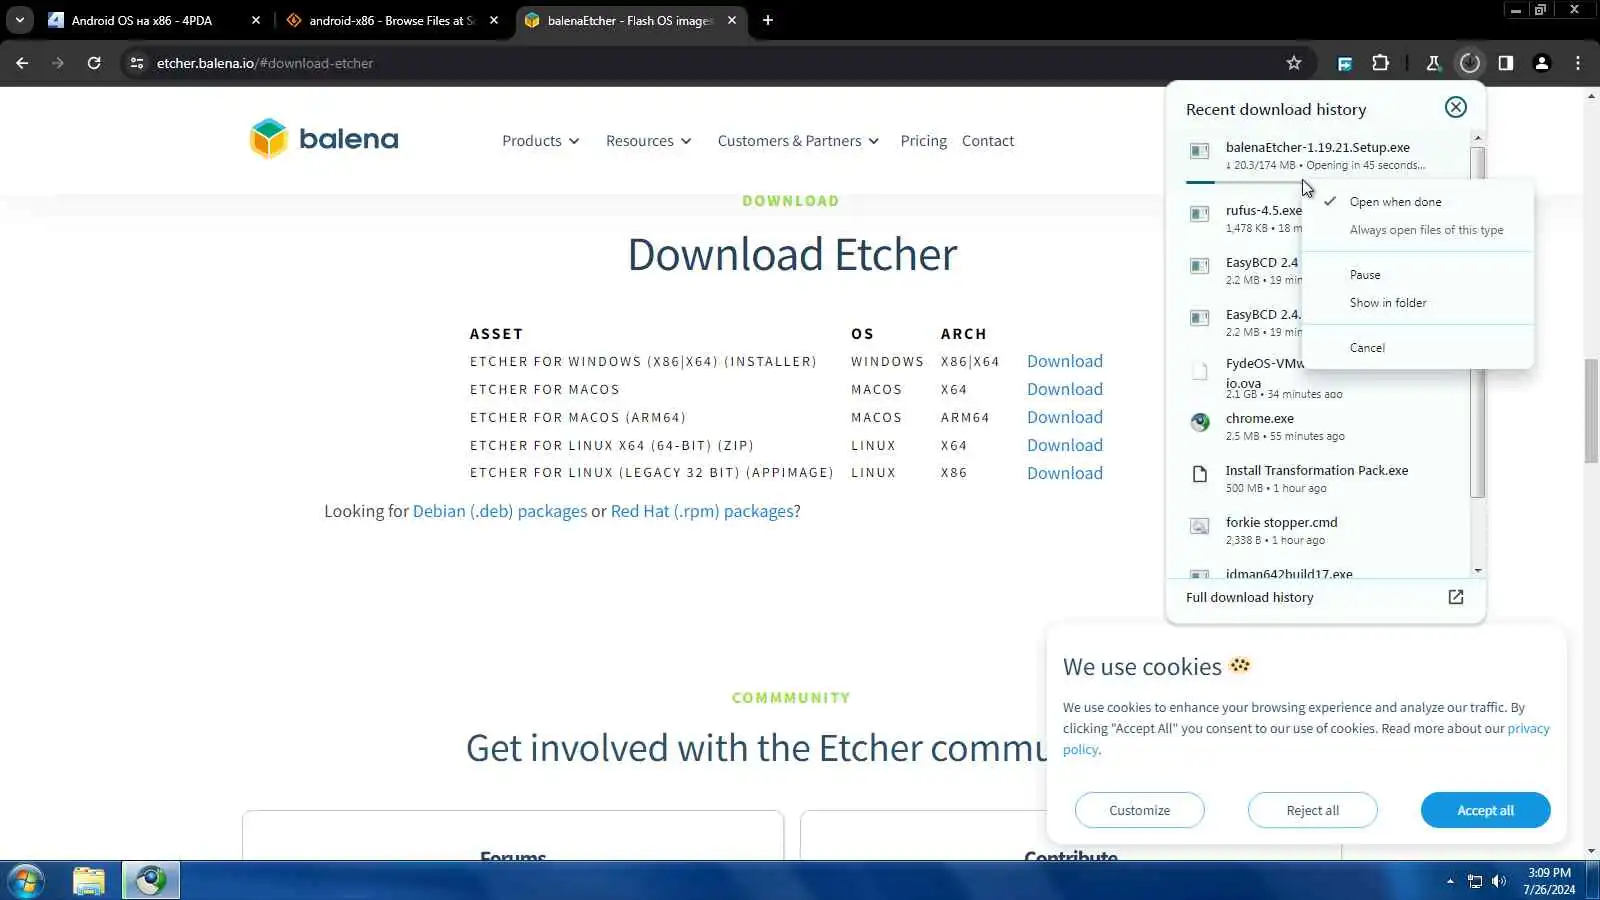Download Etcher for macOS ARM64

click(x=1065, y=417)
